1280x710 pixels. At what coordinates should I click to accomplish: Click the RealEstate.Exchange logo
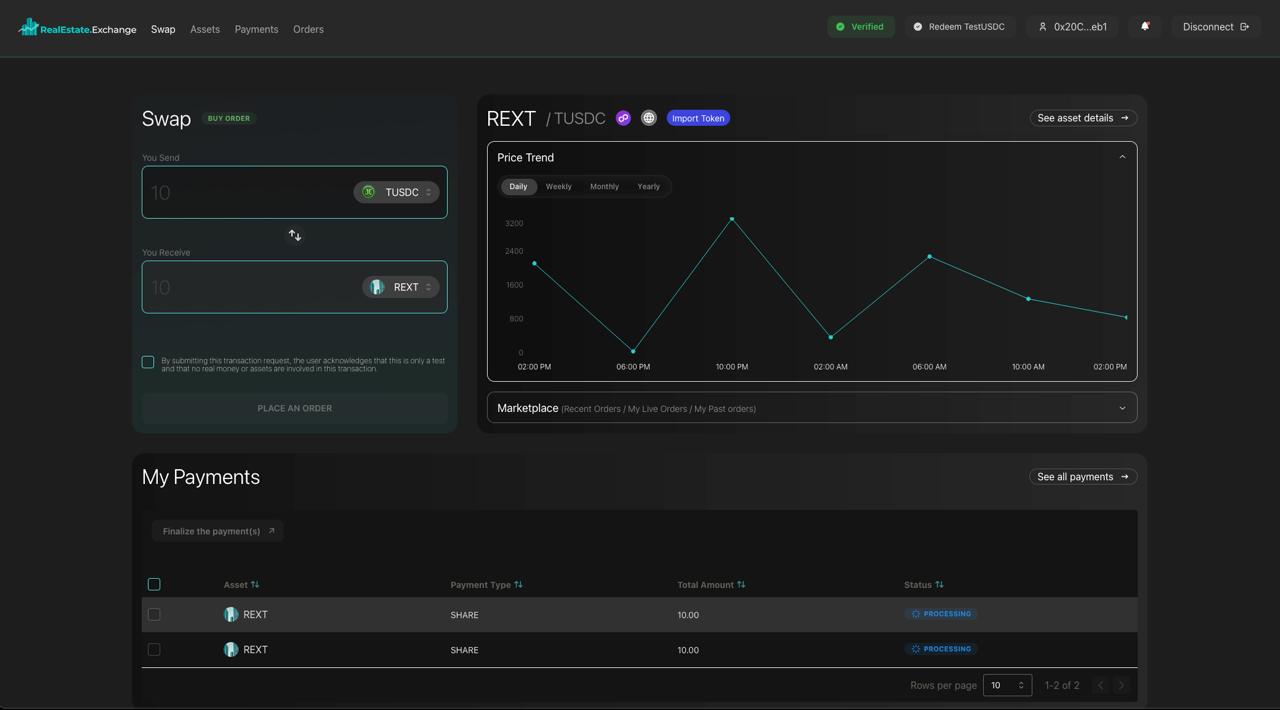(x=77, y=28)
